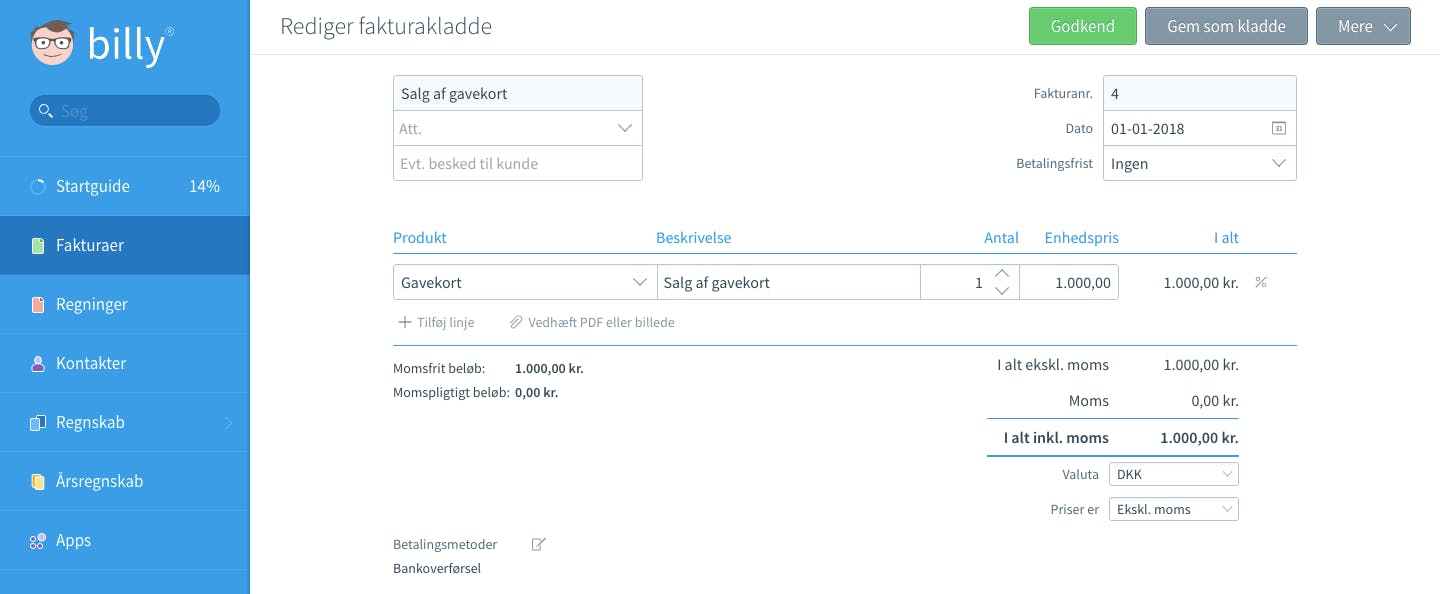
Task: Click the Startguide progress circle icon
Action: [x=38, y=187]
